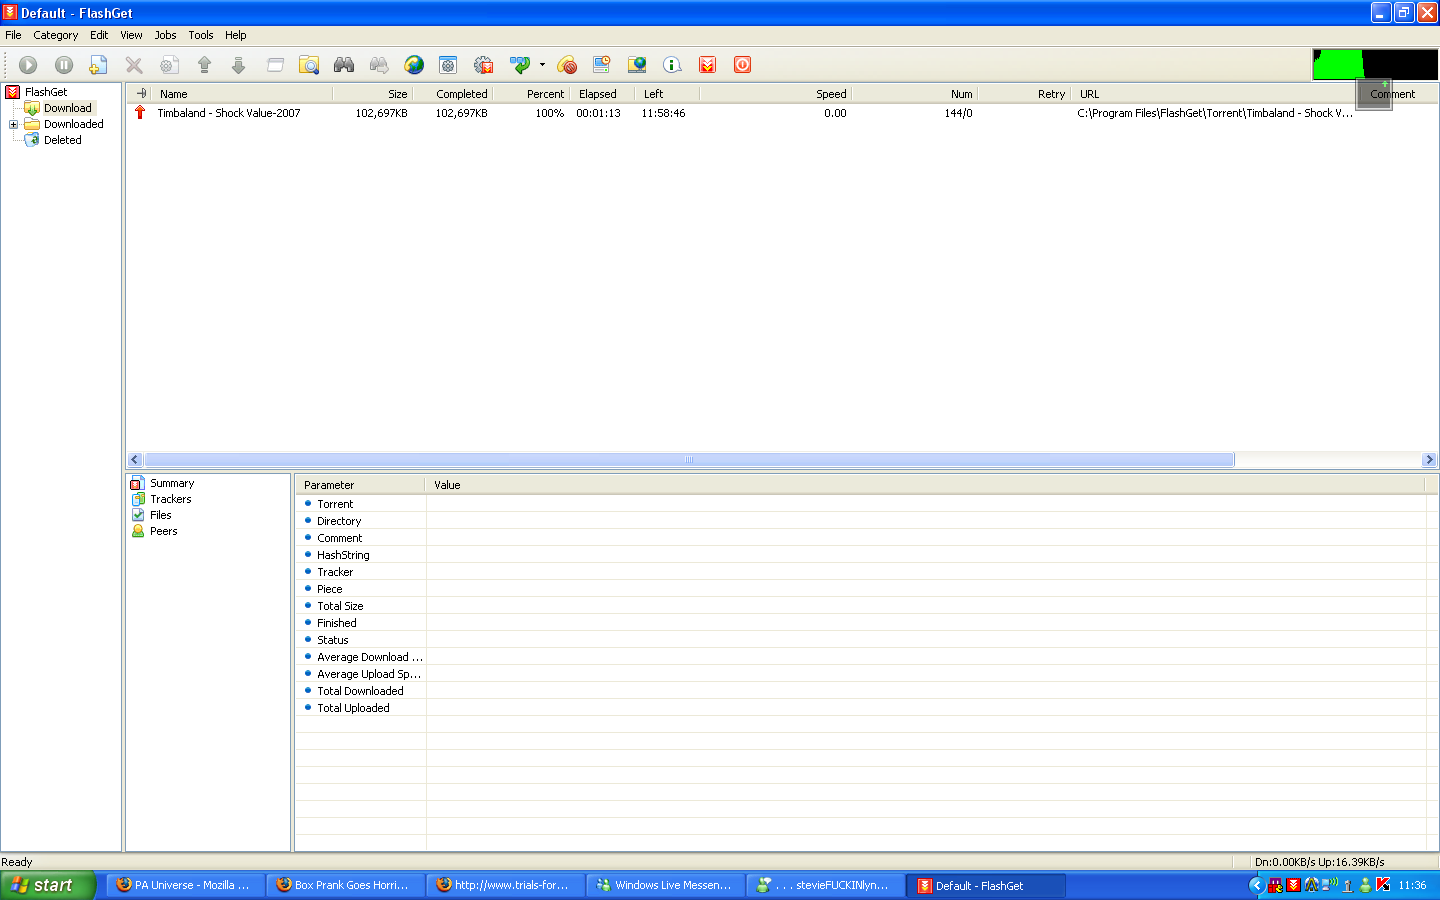
Task: Click the Kaspersky tray icon
Action: [x=1383, y=885]
